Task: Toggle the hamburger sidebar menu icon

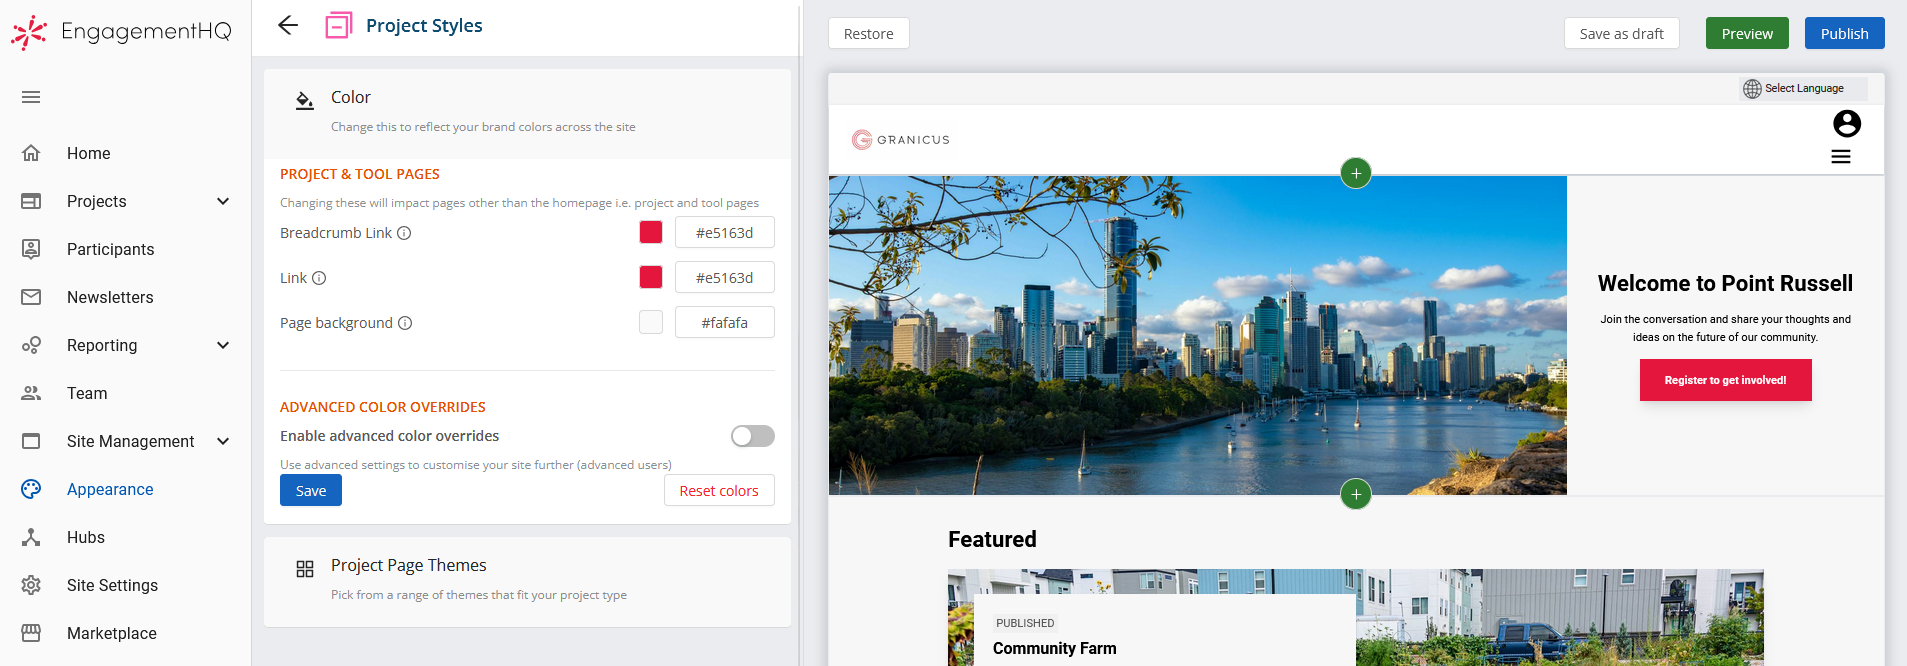Action: coord(31,97)
